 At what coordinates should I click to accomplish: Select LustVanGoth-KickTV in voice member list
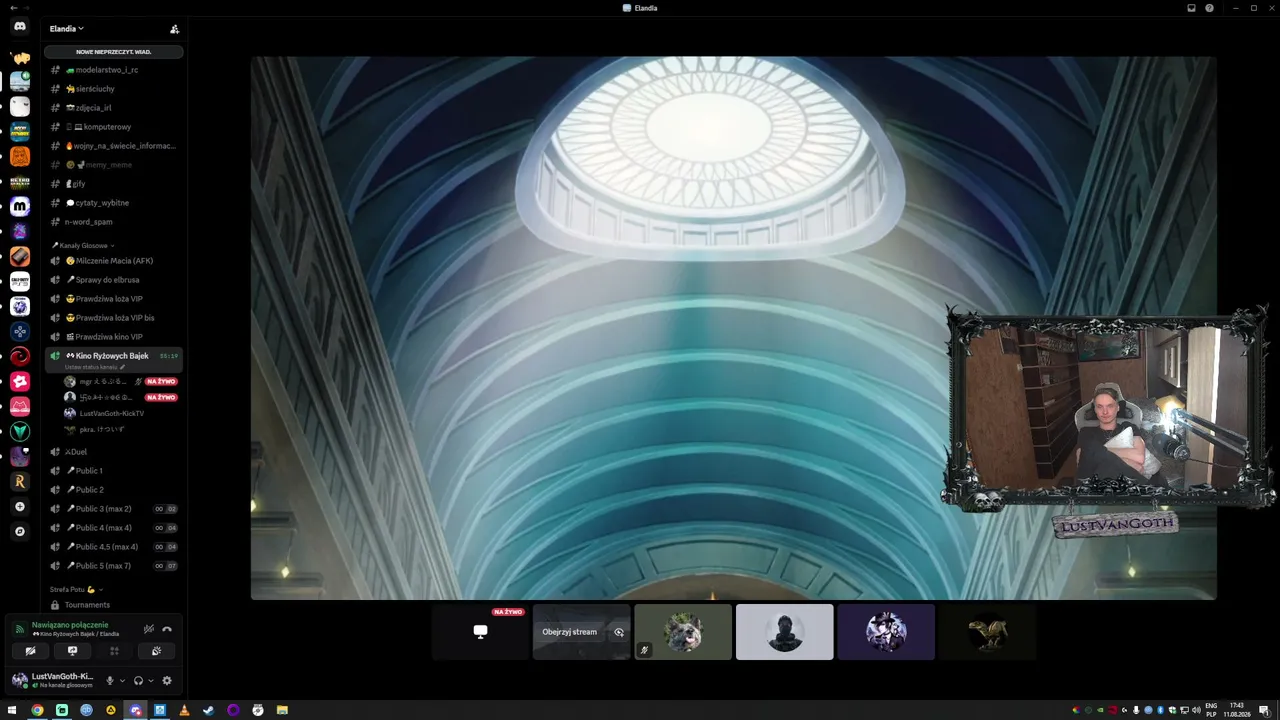coord(120,413)
